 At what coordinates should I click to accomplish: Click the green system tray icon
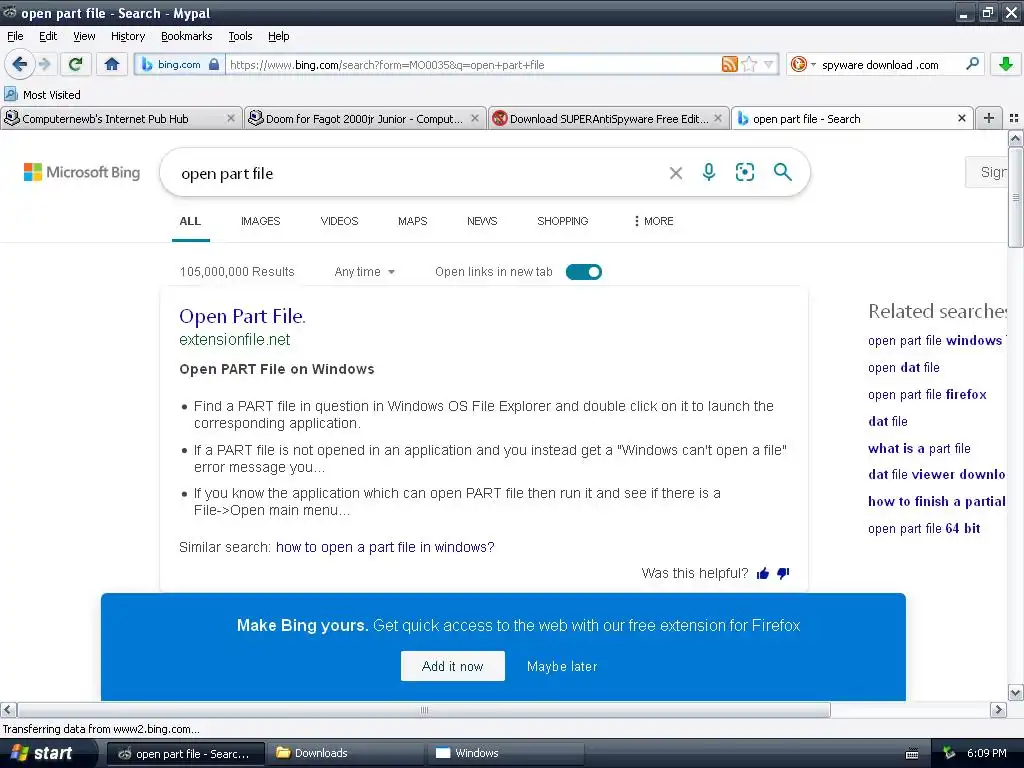[x=949, y=754]
